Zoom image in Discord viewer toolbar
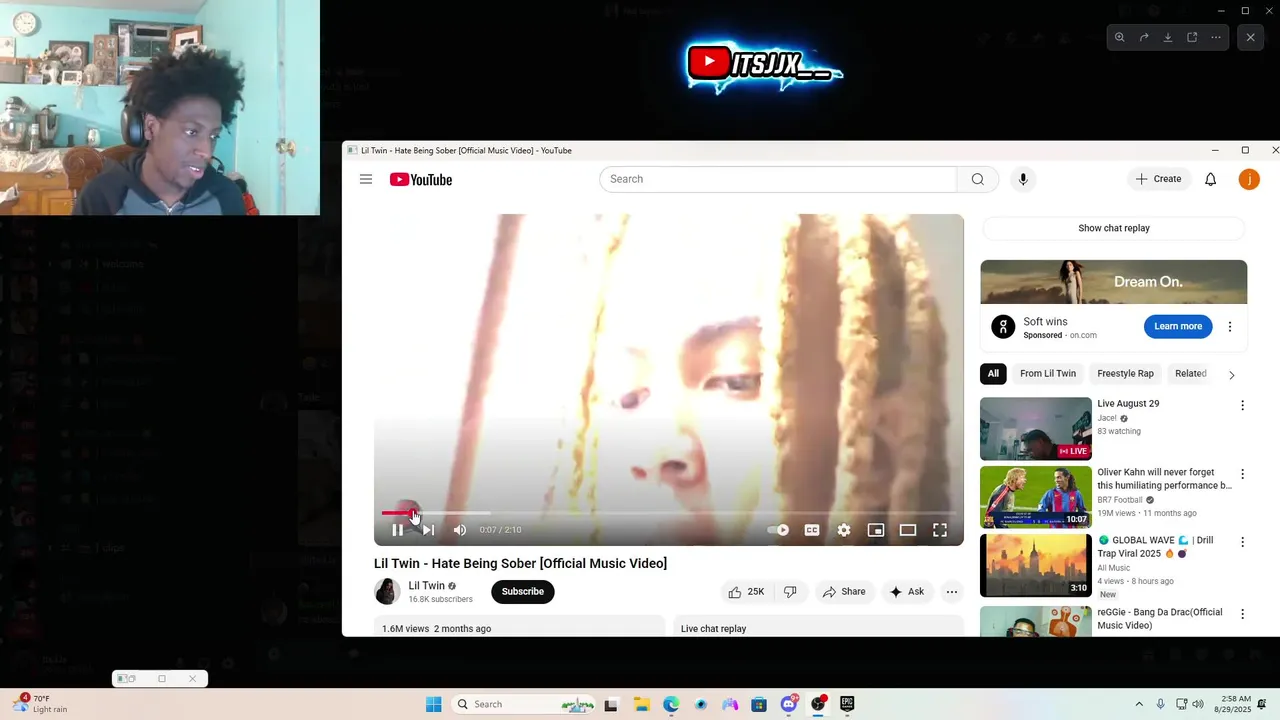Screen dimensions: 1280x720 [1119, 38]
